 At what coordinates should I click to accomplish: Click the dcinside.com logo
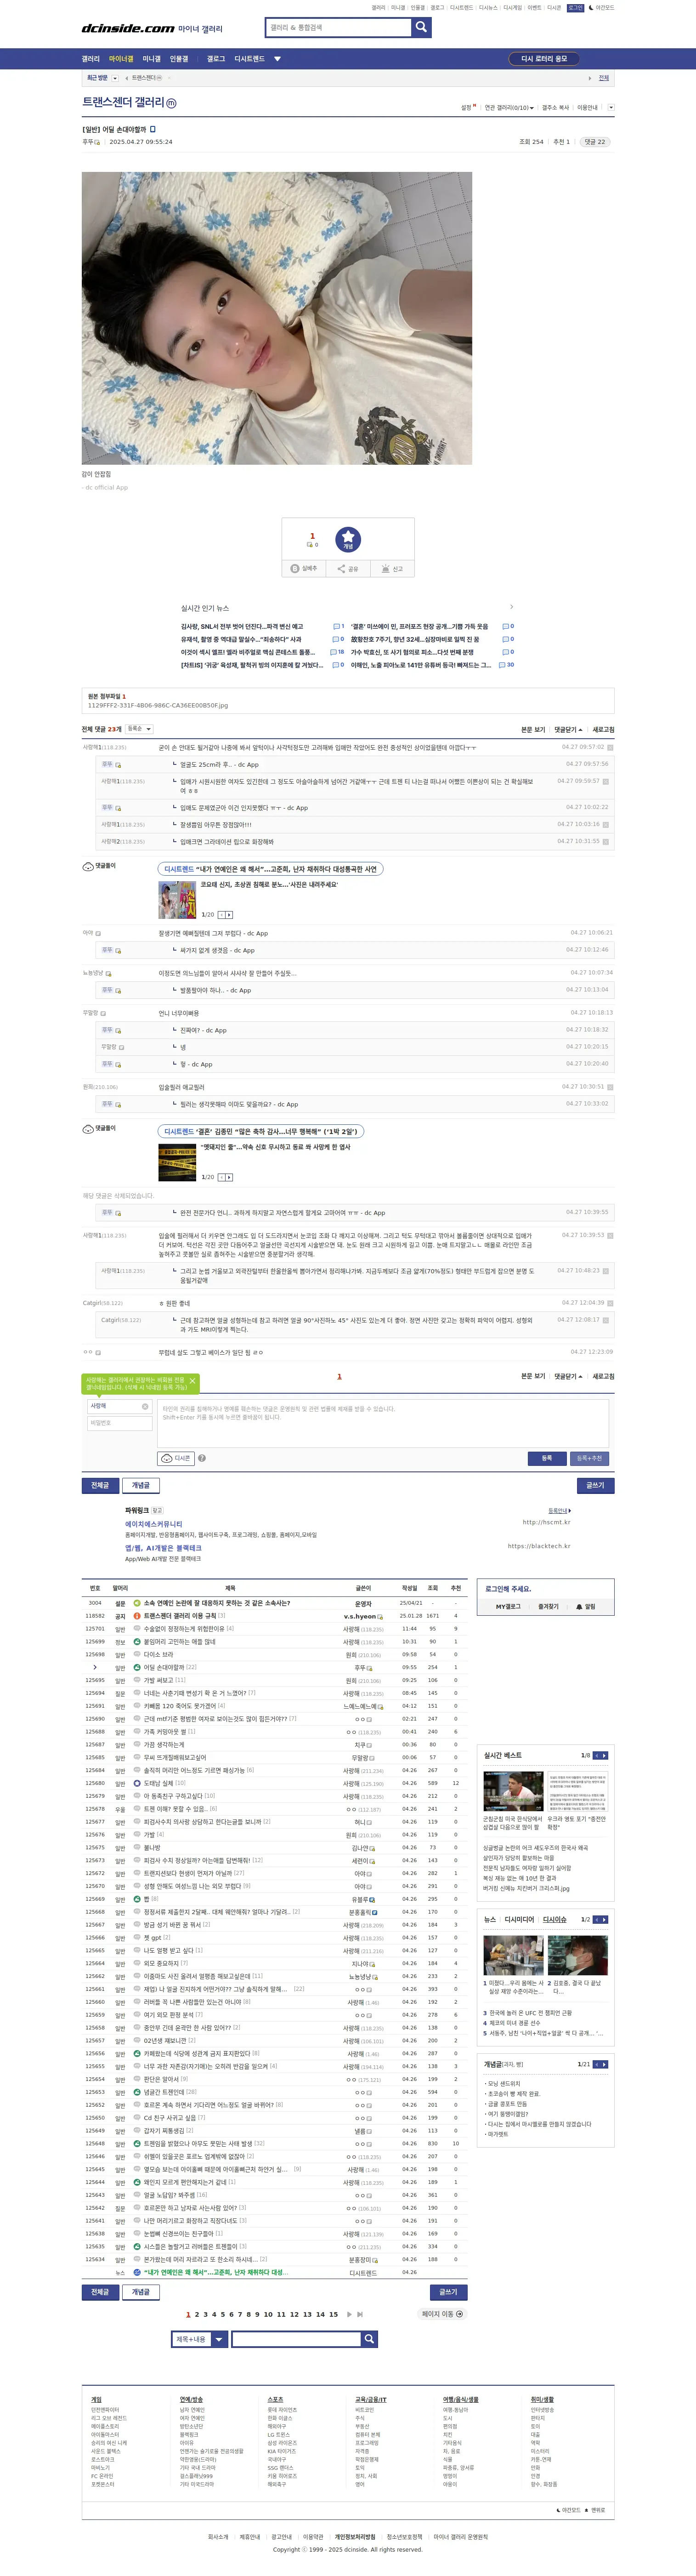(128, 29)
